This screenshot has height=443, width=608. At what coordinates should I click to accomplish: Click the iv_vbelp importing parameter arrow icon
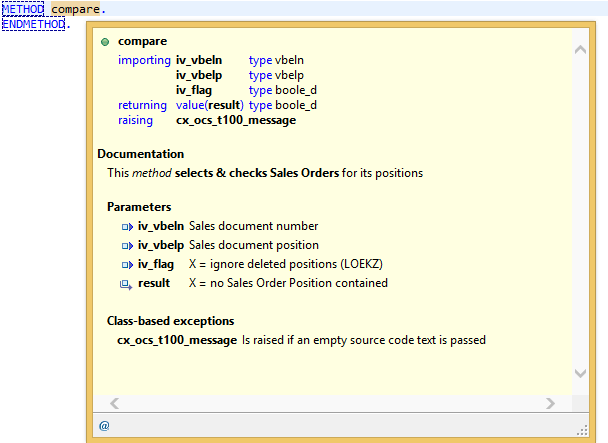126,246
